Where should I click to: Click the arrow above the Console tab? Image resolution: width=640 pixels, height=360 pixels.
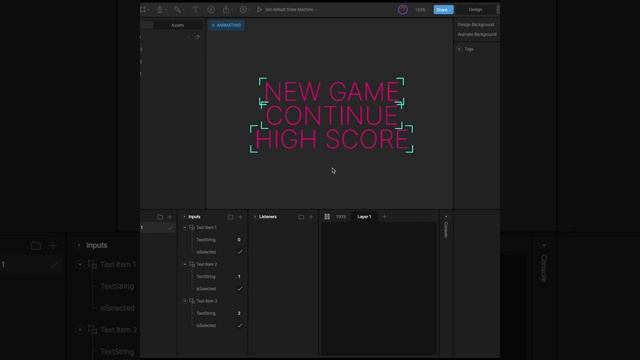pos(446,217)
